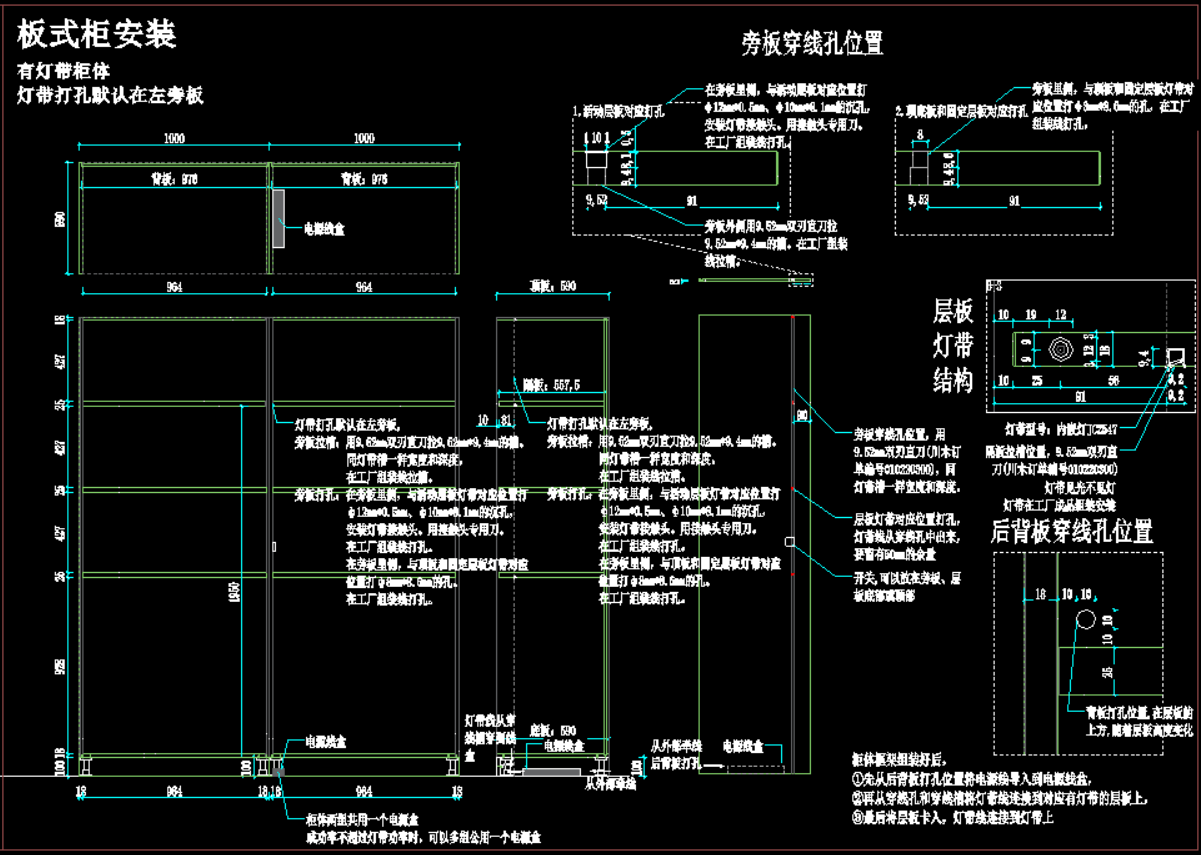Click the gray power box in top view
The width and height of the screenshot is (1201, 855).
[x=279, y=217]
